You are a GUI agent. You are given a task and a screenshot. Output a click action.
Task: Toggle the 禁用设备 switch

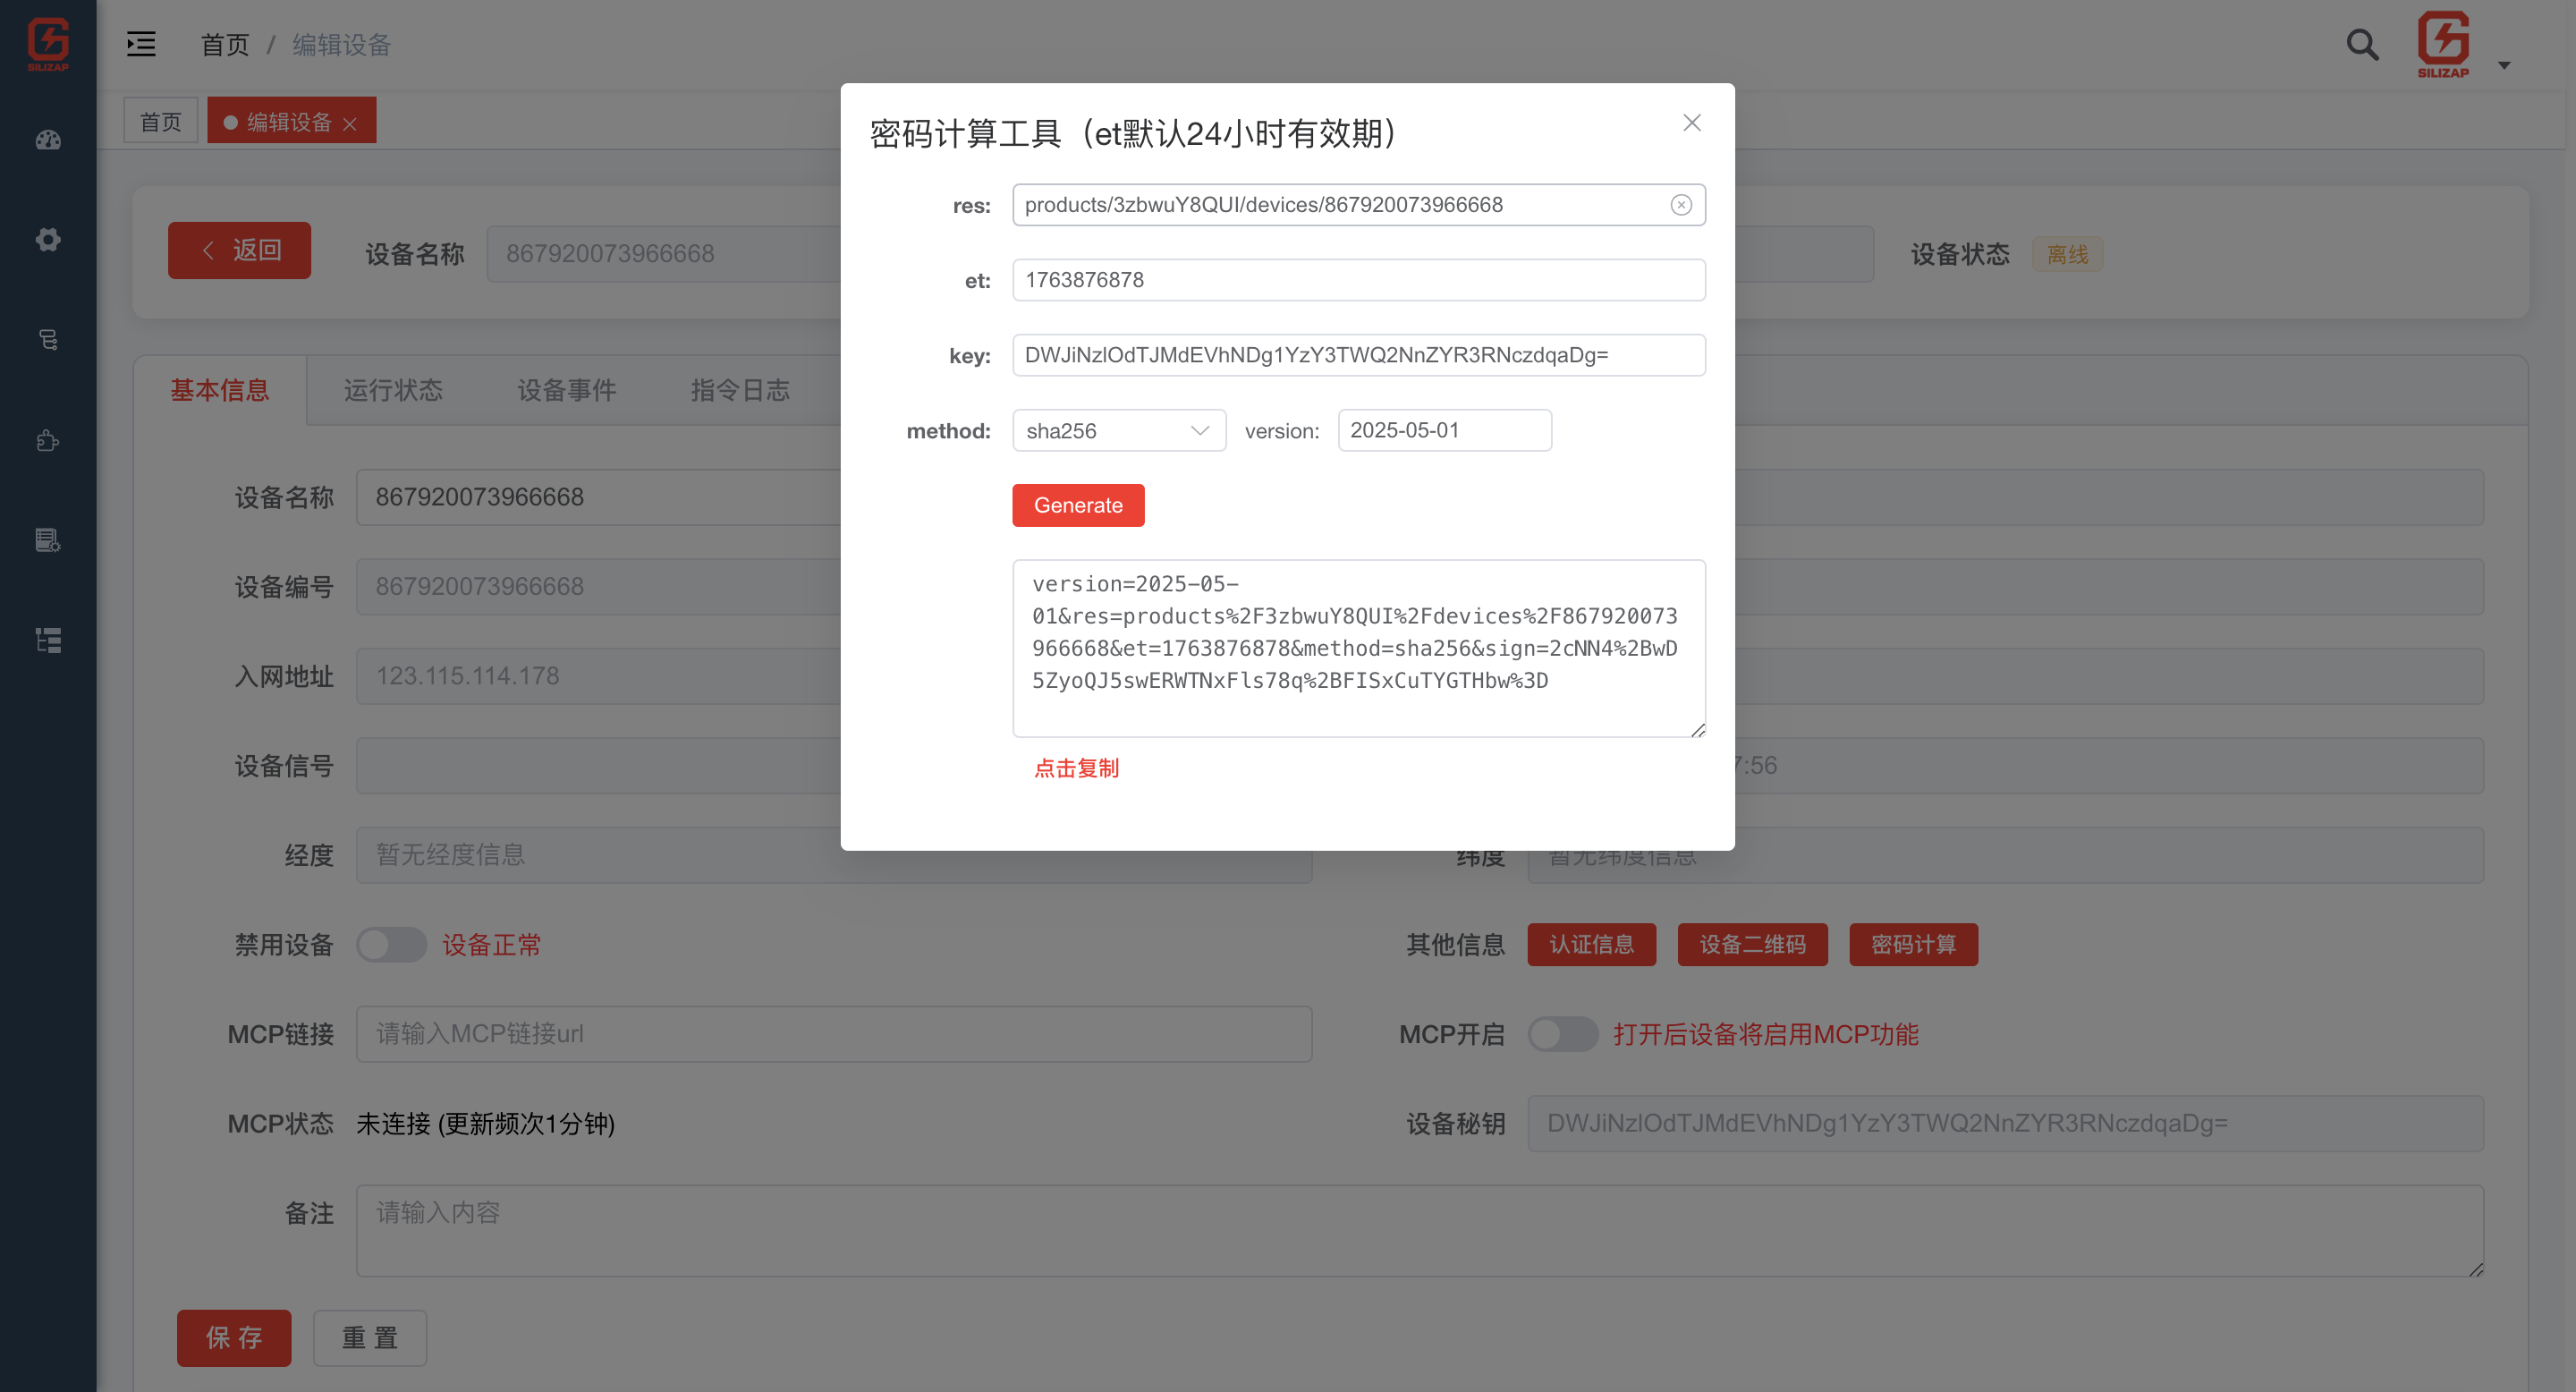point(391,944)
